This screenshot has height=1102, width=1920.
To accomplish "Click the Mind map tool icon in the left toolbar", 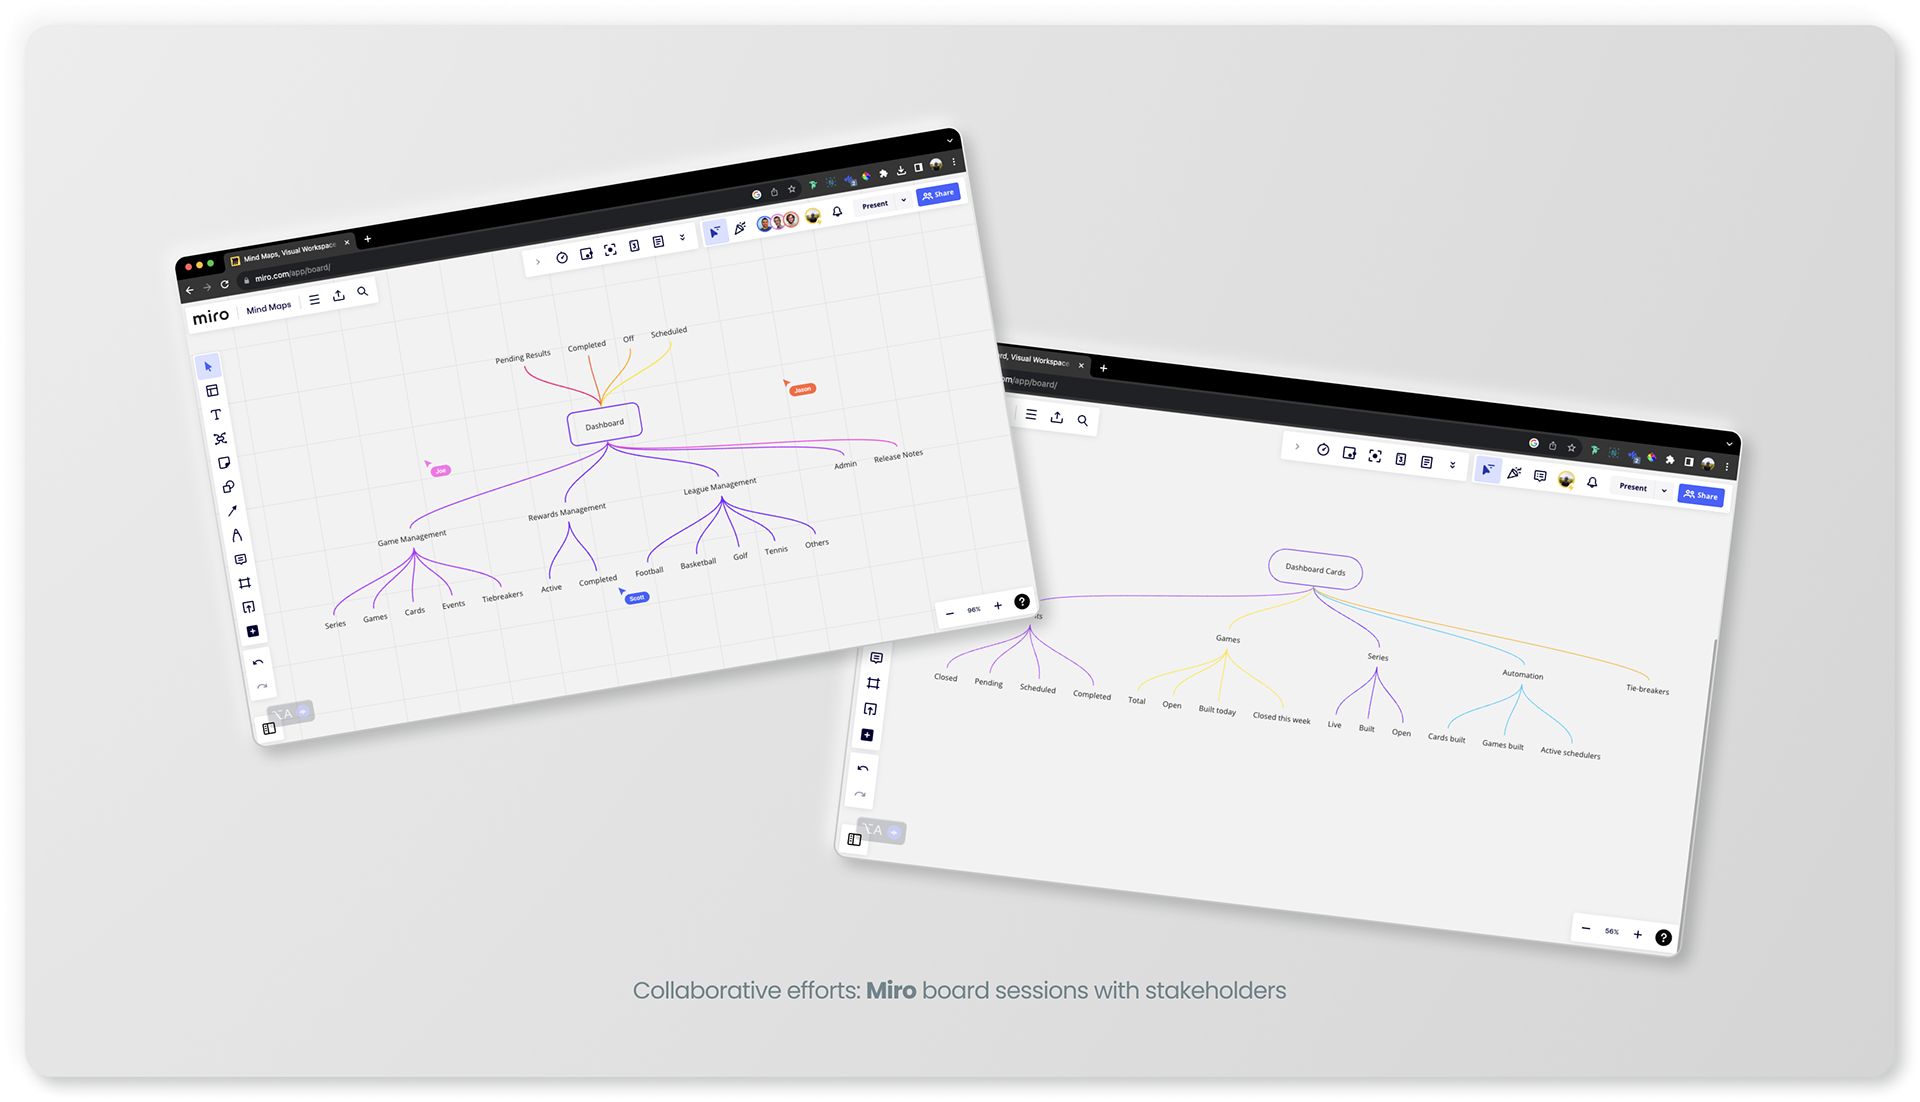I will click(220, 439).
